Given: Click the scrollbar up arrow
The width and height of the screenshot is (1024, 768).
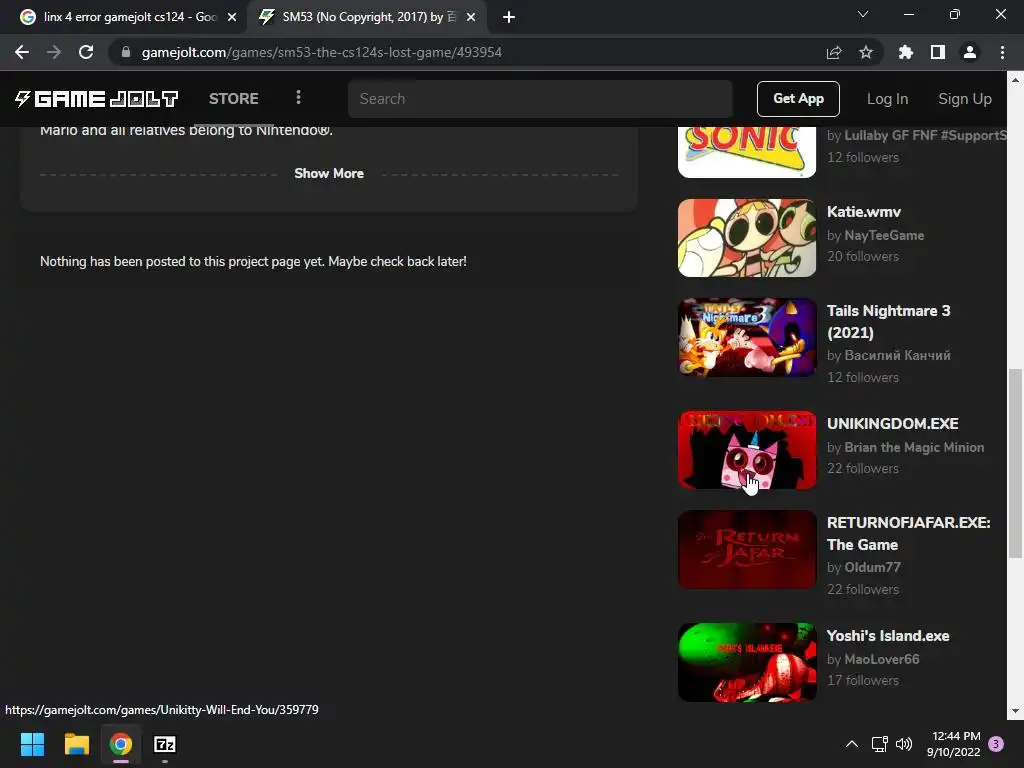Looking at the screenshot, I should point(1015,80).
